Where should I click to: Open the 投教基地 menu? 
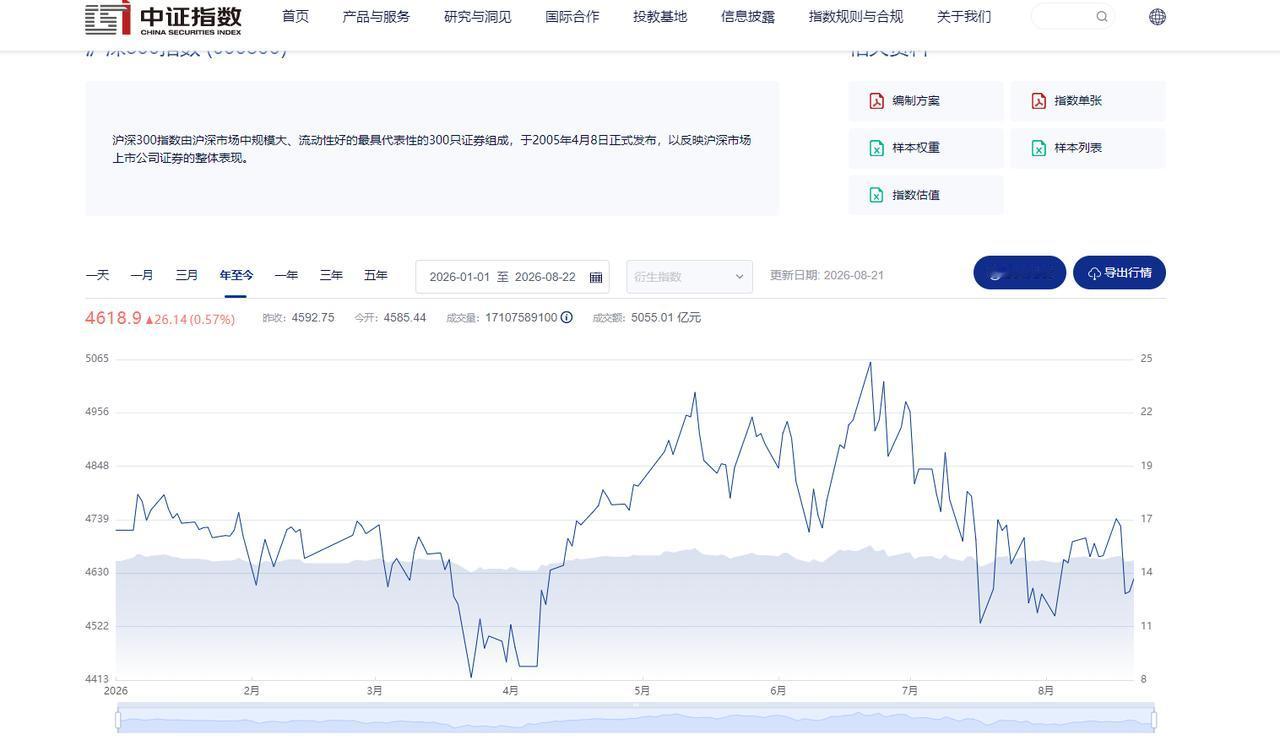660,16
